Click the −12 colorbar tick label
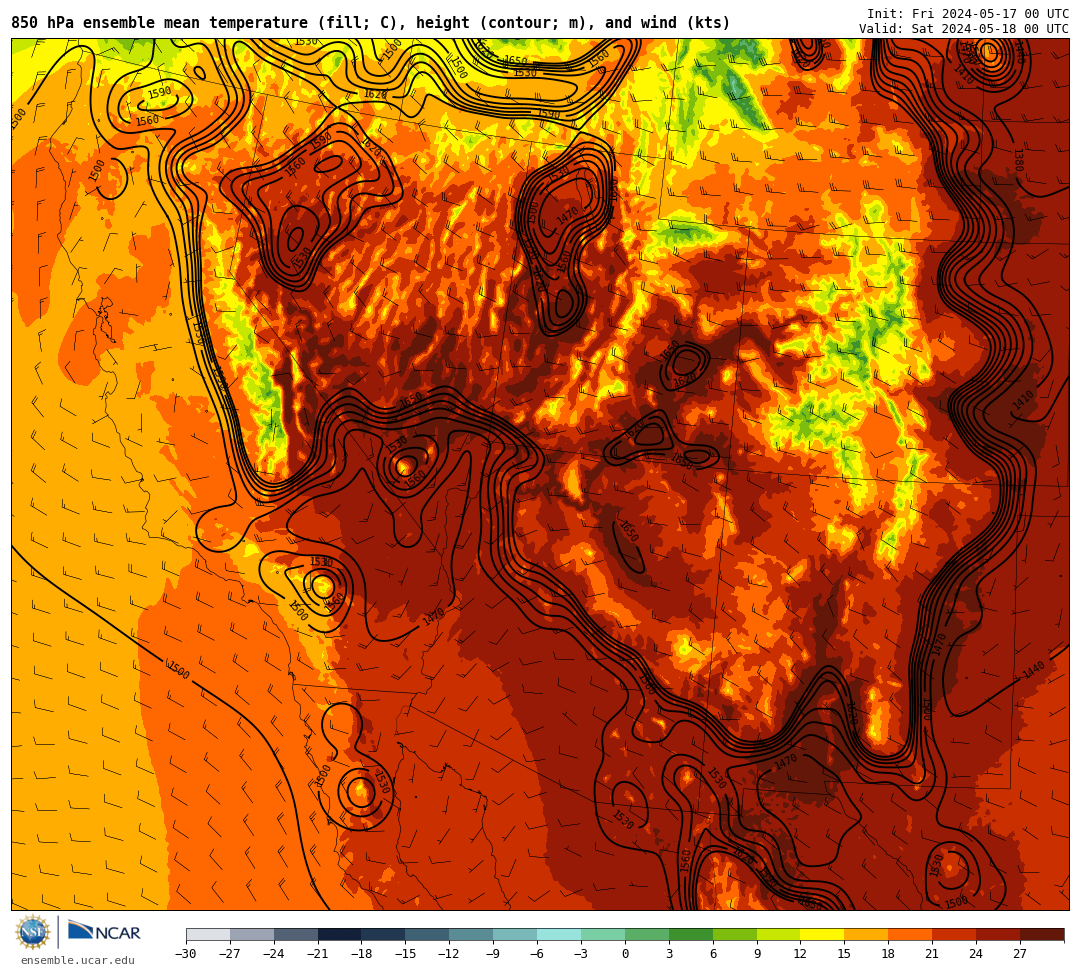This screenshot has width=1080, height=973. coord(449,954)
